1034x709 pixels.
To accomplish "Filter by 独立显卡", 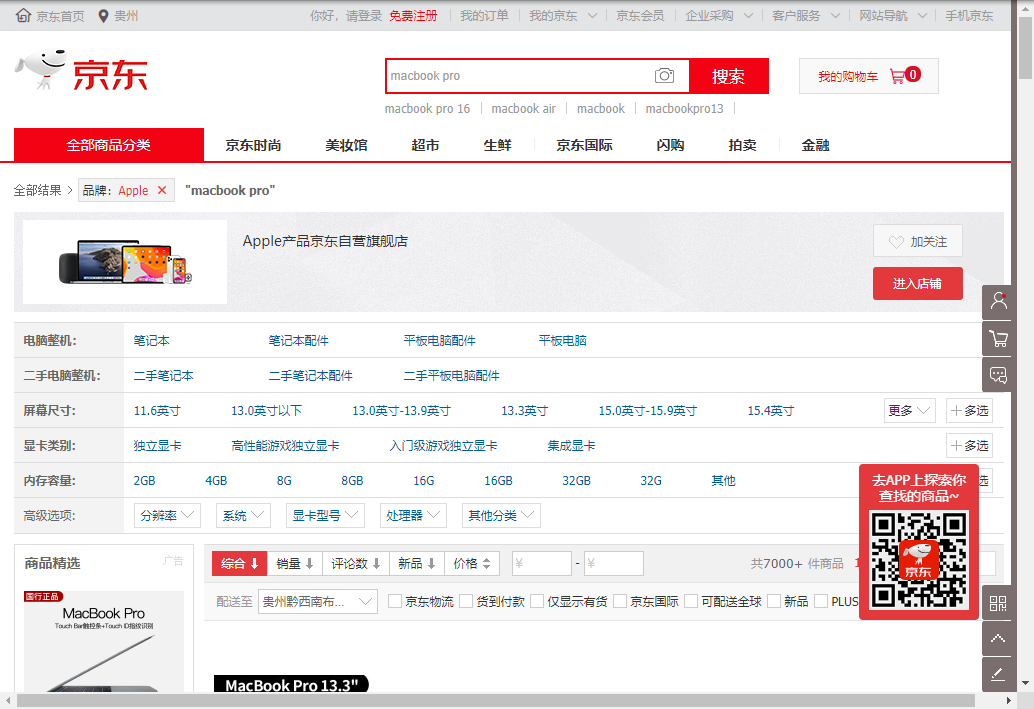I will tap(158, 446).
